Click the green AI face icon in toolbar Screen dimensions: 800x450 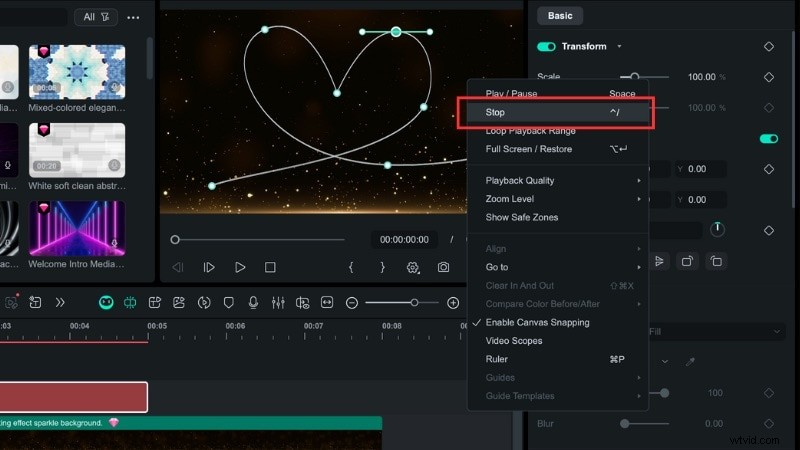106,303
